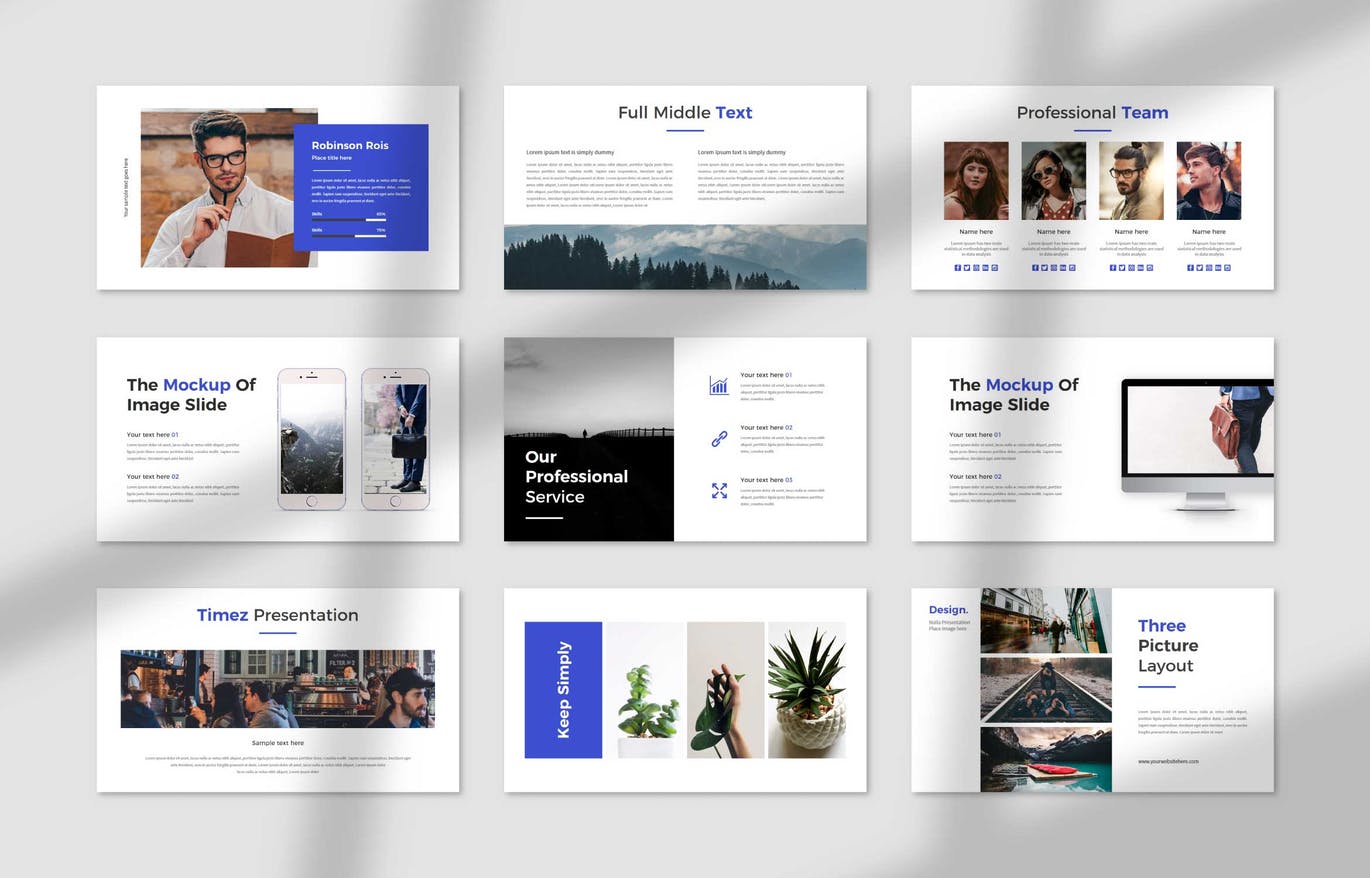Click the expand arrows icon in service list
This screenshot has width=1370, height=878.
point(719,490)
